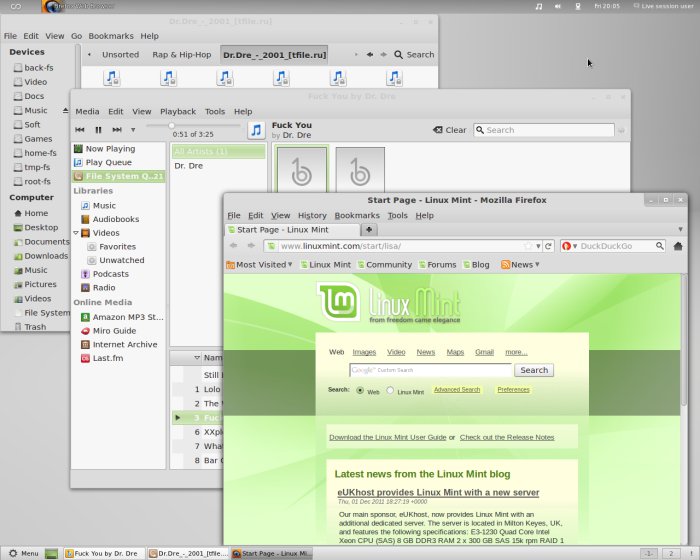The height and width of the screenshot is (560, 700).
Task: Open the Bookmarks menu in file manager
Action: click(111, 36)
